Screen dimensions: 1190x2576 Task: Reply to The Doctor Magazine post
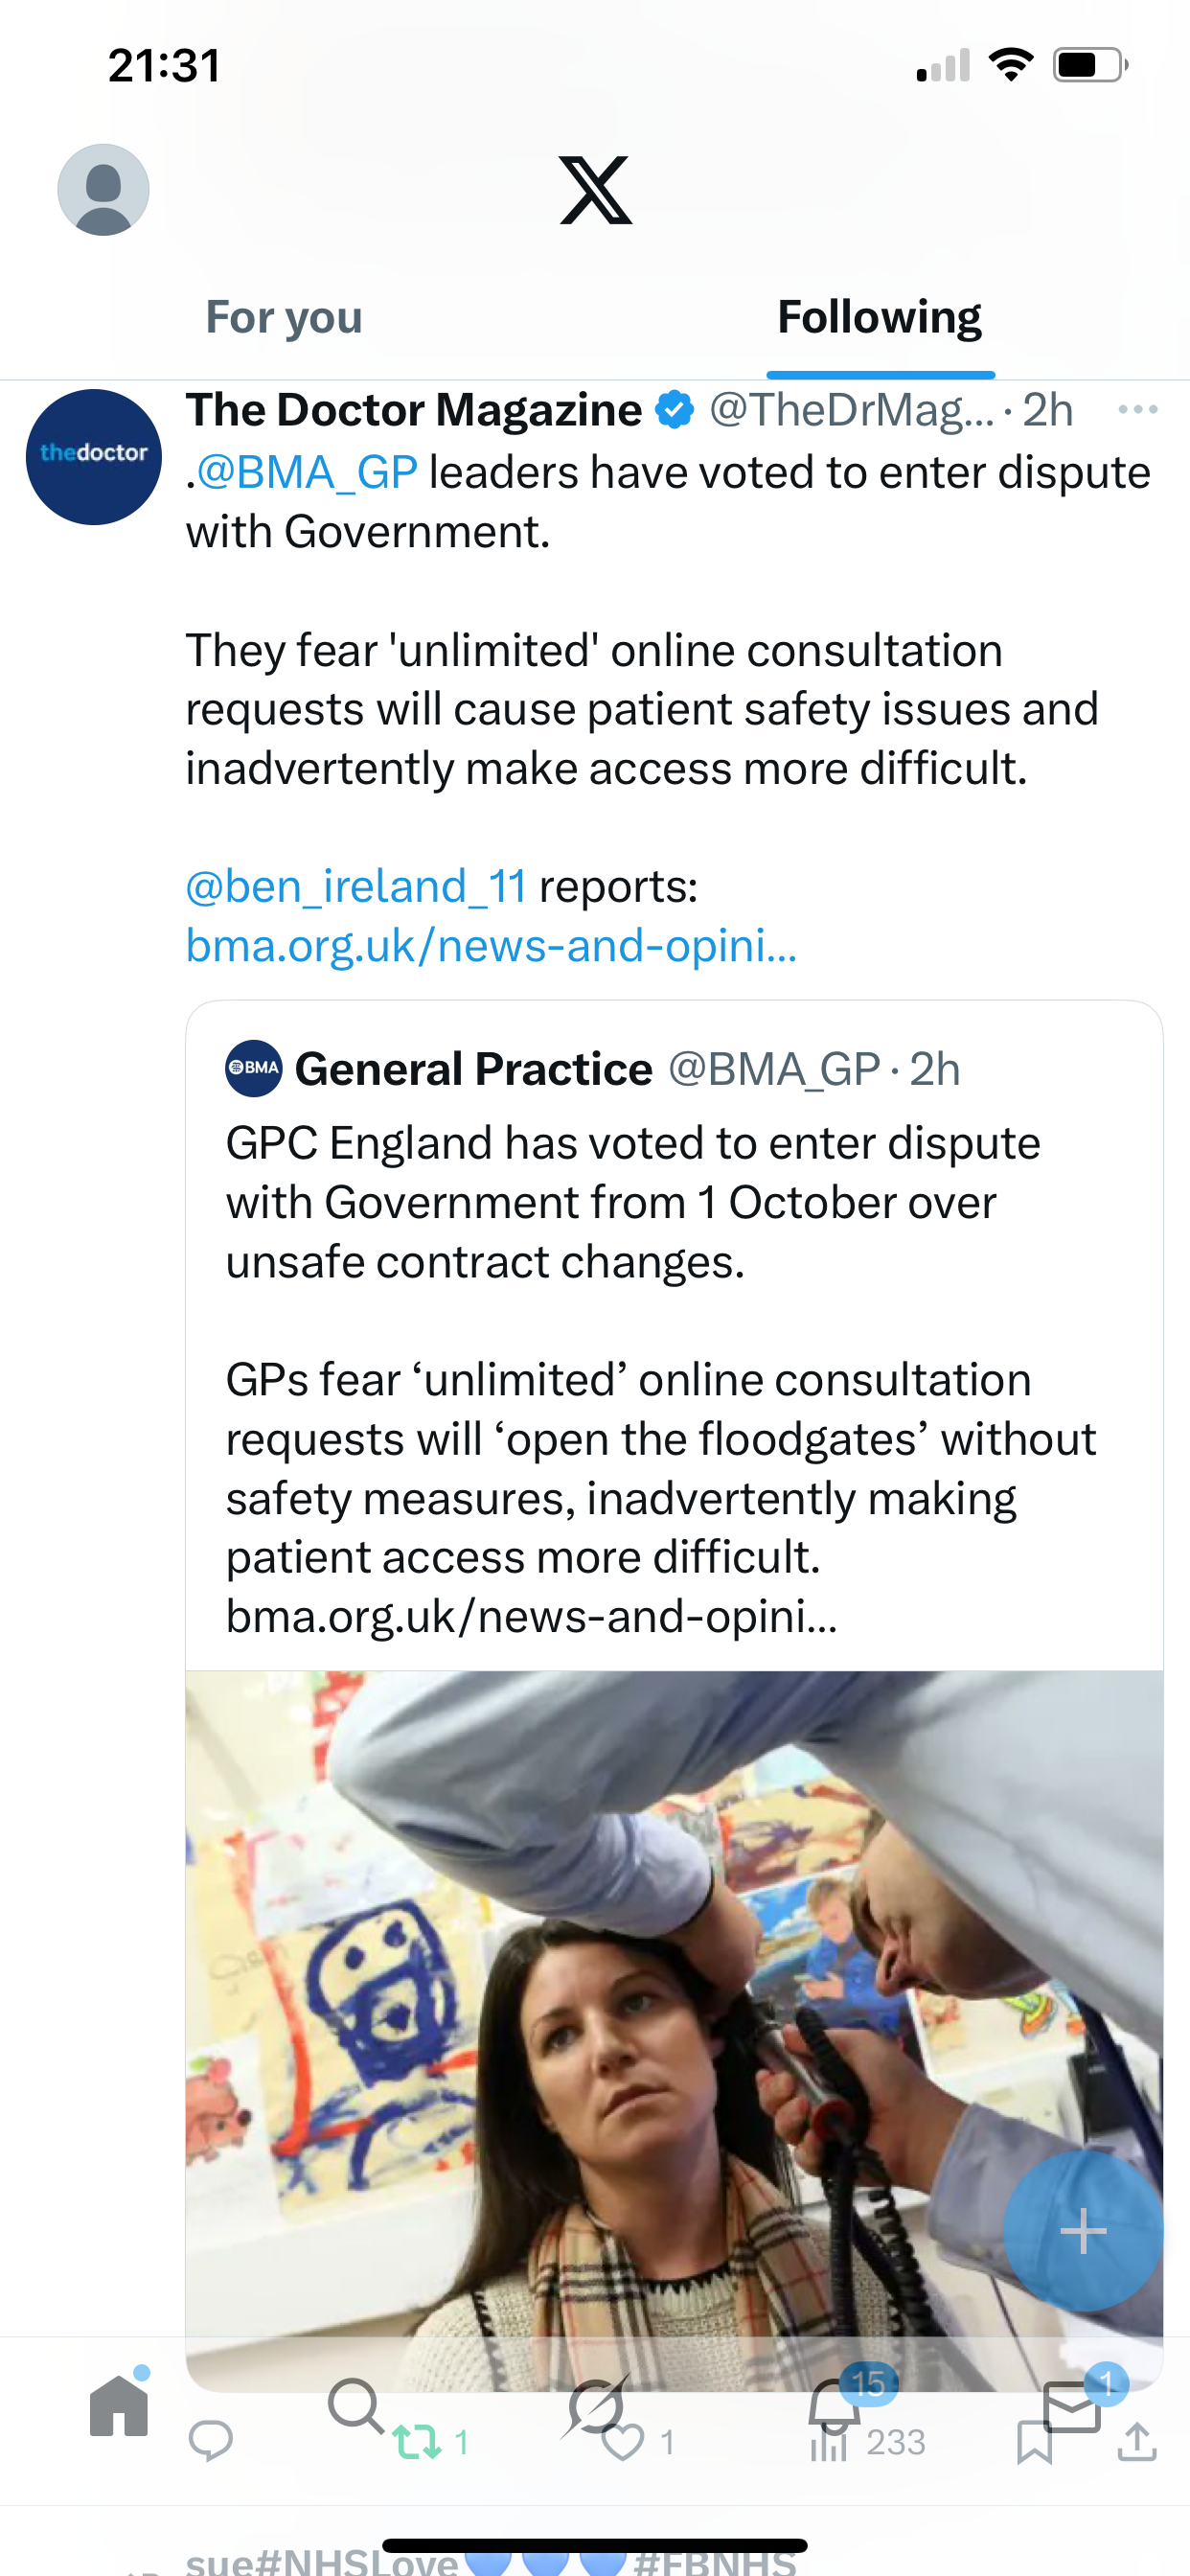tap(210, 2442)
